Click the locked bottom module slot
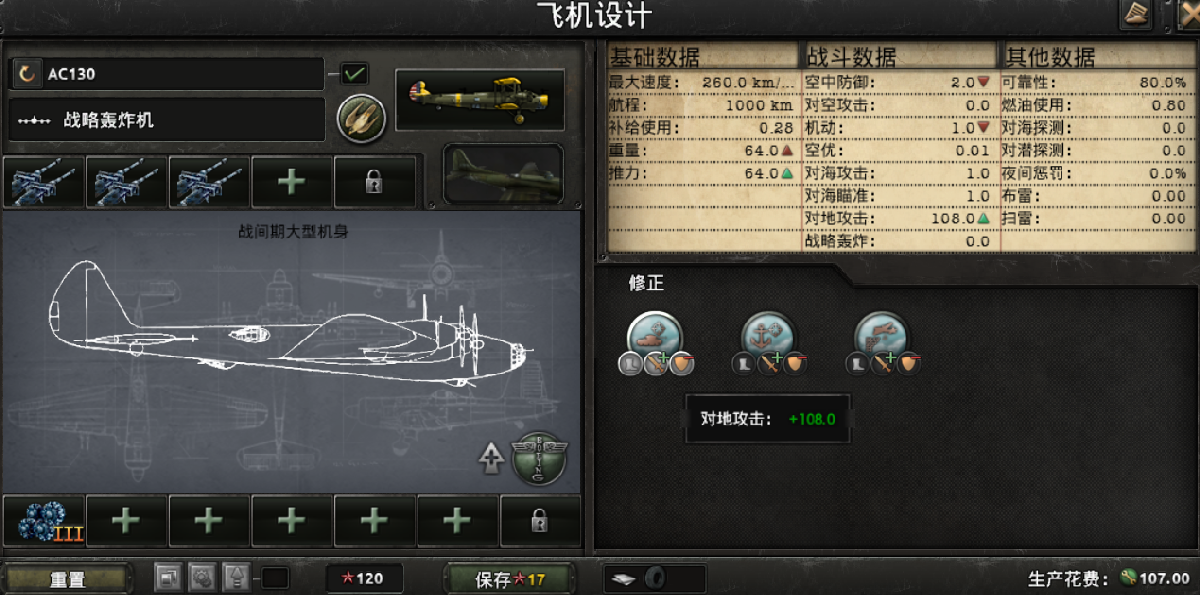1200x595 pixels. click(540, 521)
